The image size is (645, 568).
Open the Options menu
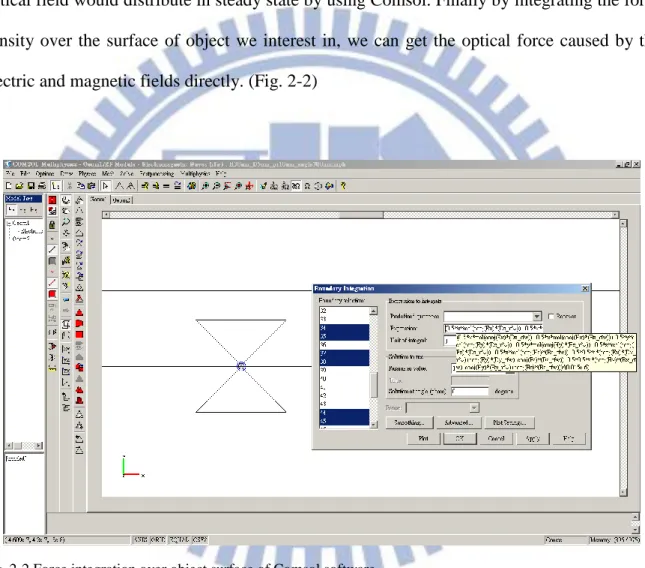44,174
